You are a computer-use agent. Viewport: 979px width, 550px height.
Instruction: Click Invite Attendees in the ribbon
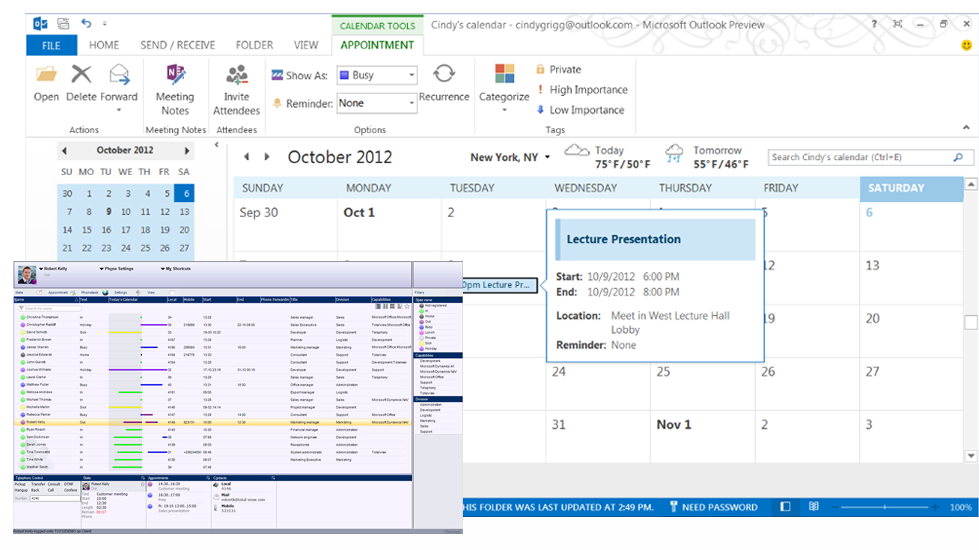pyautogui.click(x=236, y=91)
